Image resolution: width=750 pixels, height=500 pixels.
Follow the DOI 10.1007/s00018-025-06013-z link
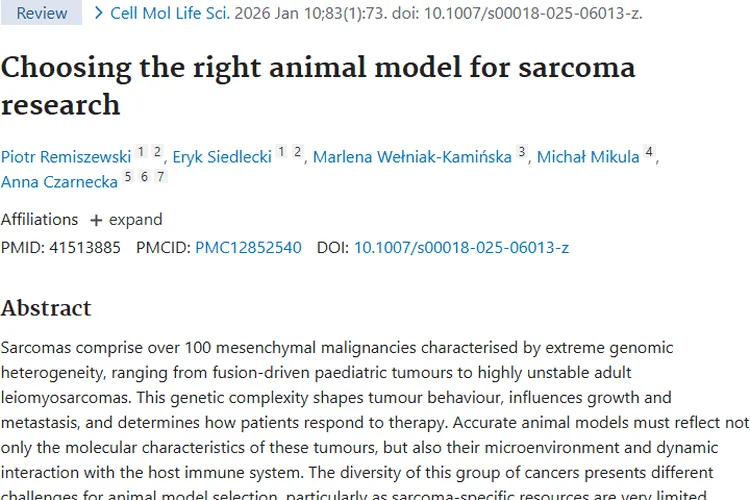click(x=461, y=247)
